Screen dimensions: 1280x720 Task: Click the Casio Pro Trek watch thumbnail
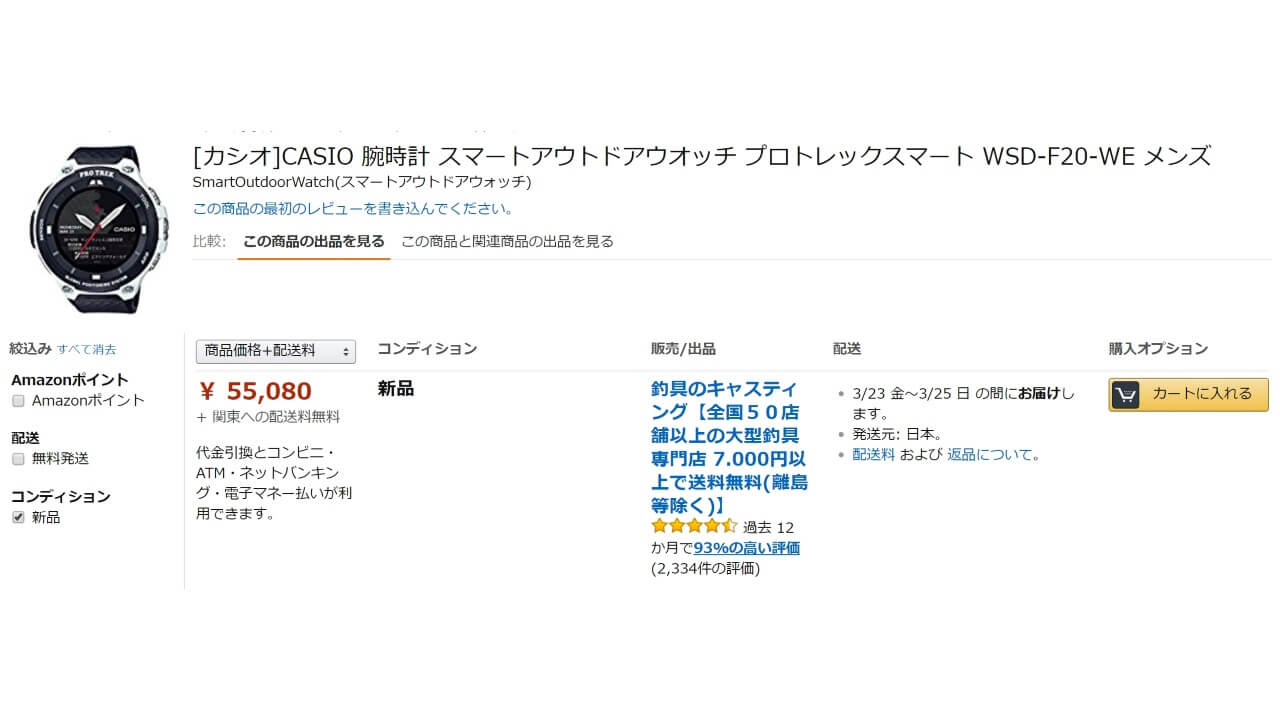(x=98, y=229)
